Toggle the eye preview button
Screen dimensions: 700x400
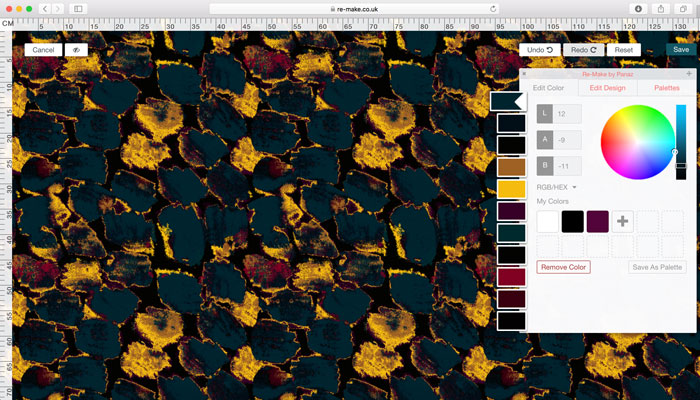tap(76, 49)
